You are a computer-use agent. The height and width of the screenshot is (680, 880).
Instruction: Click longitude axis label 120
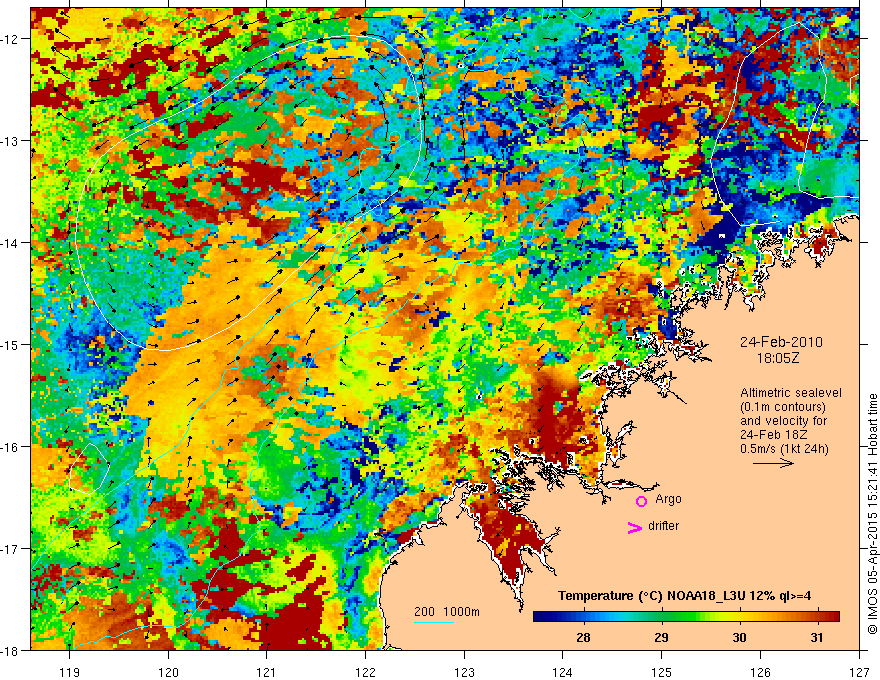[x=168, y=672]
